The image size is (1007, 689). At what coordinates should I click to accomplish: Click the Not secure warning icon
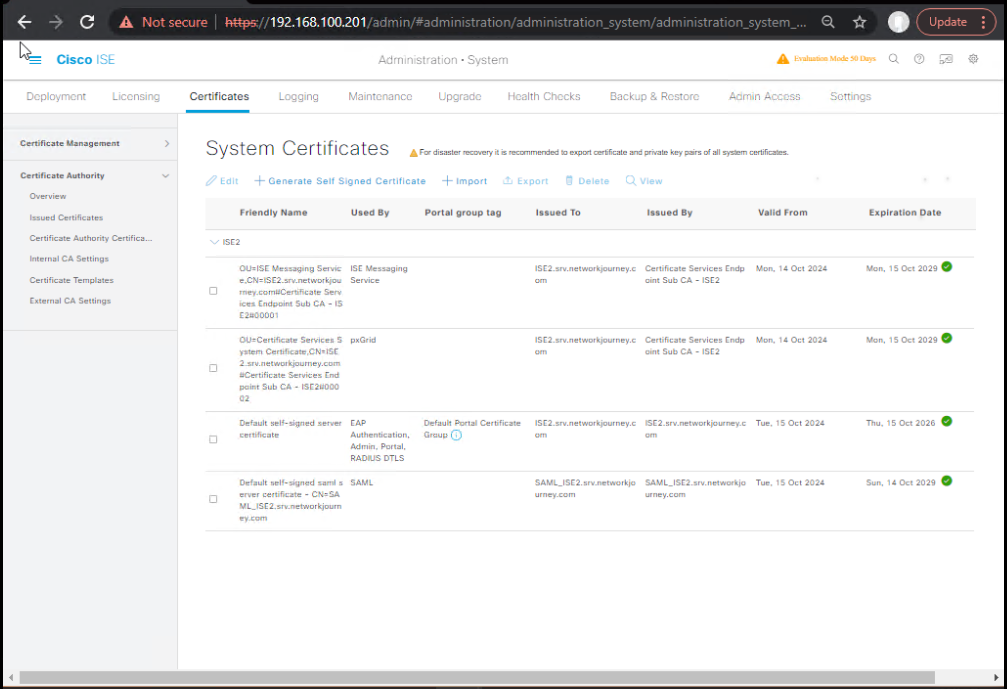coord(127,22)
